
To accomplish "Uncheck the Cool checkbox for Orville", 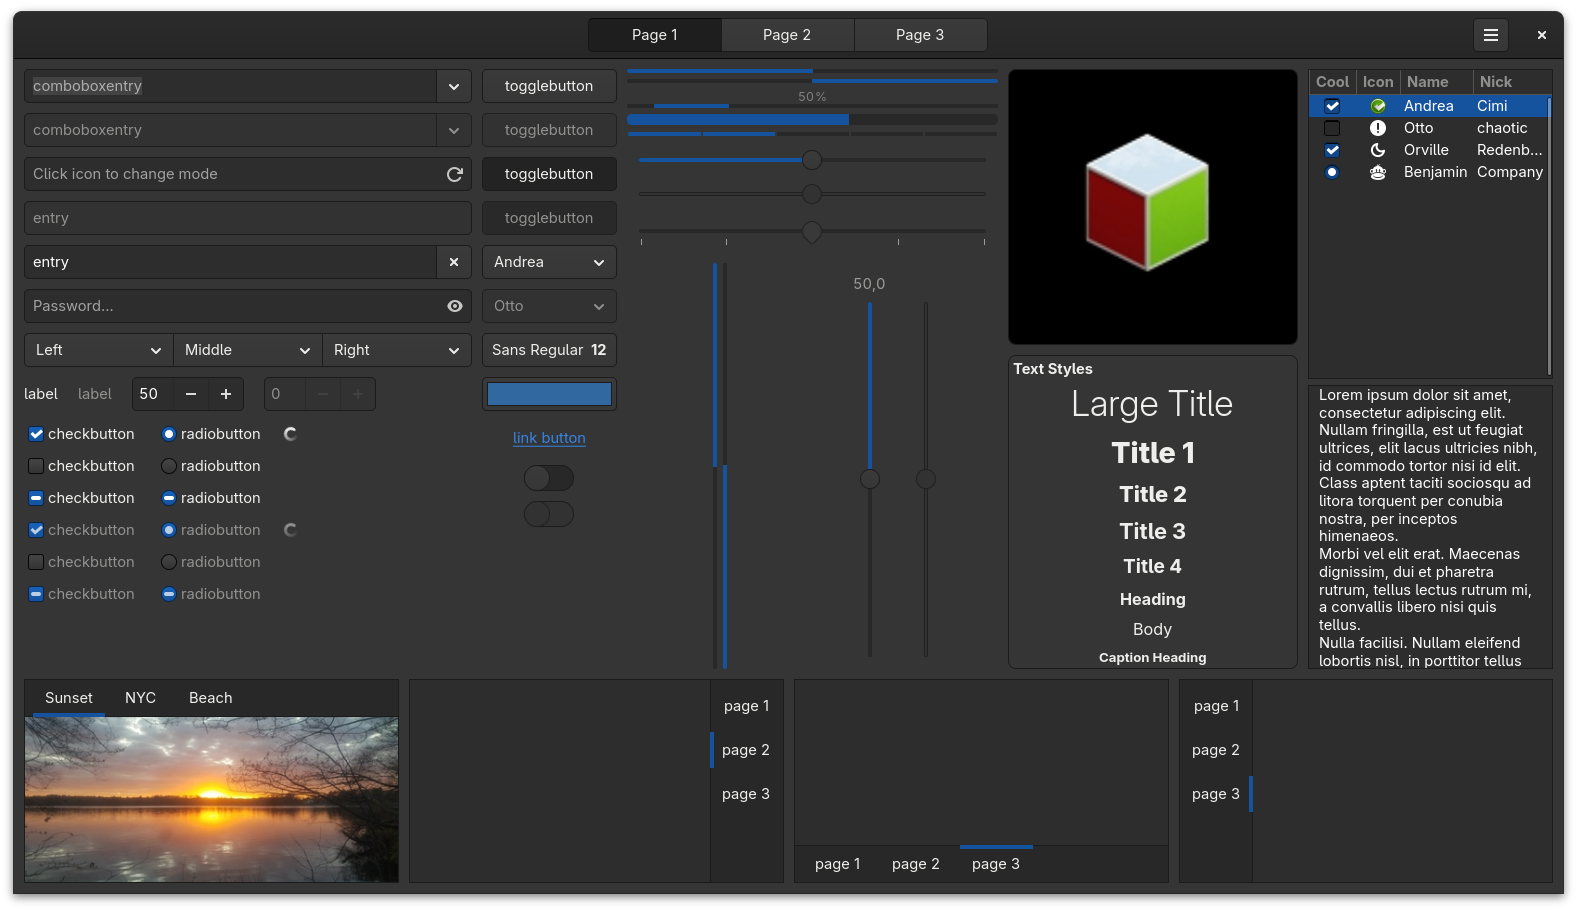I will pyautogui.click(x=1332, y=150).
